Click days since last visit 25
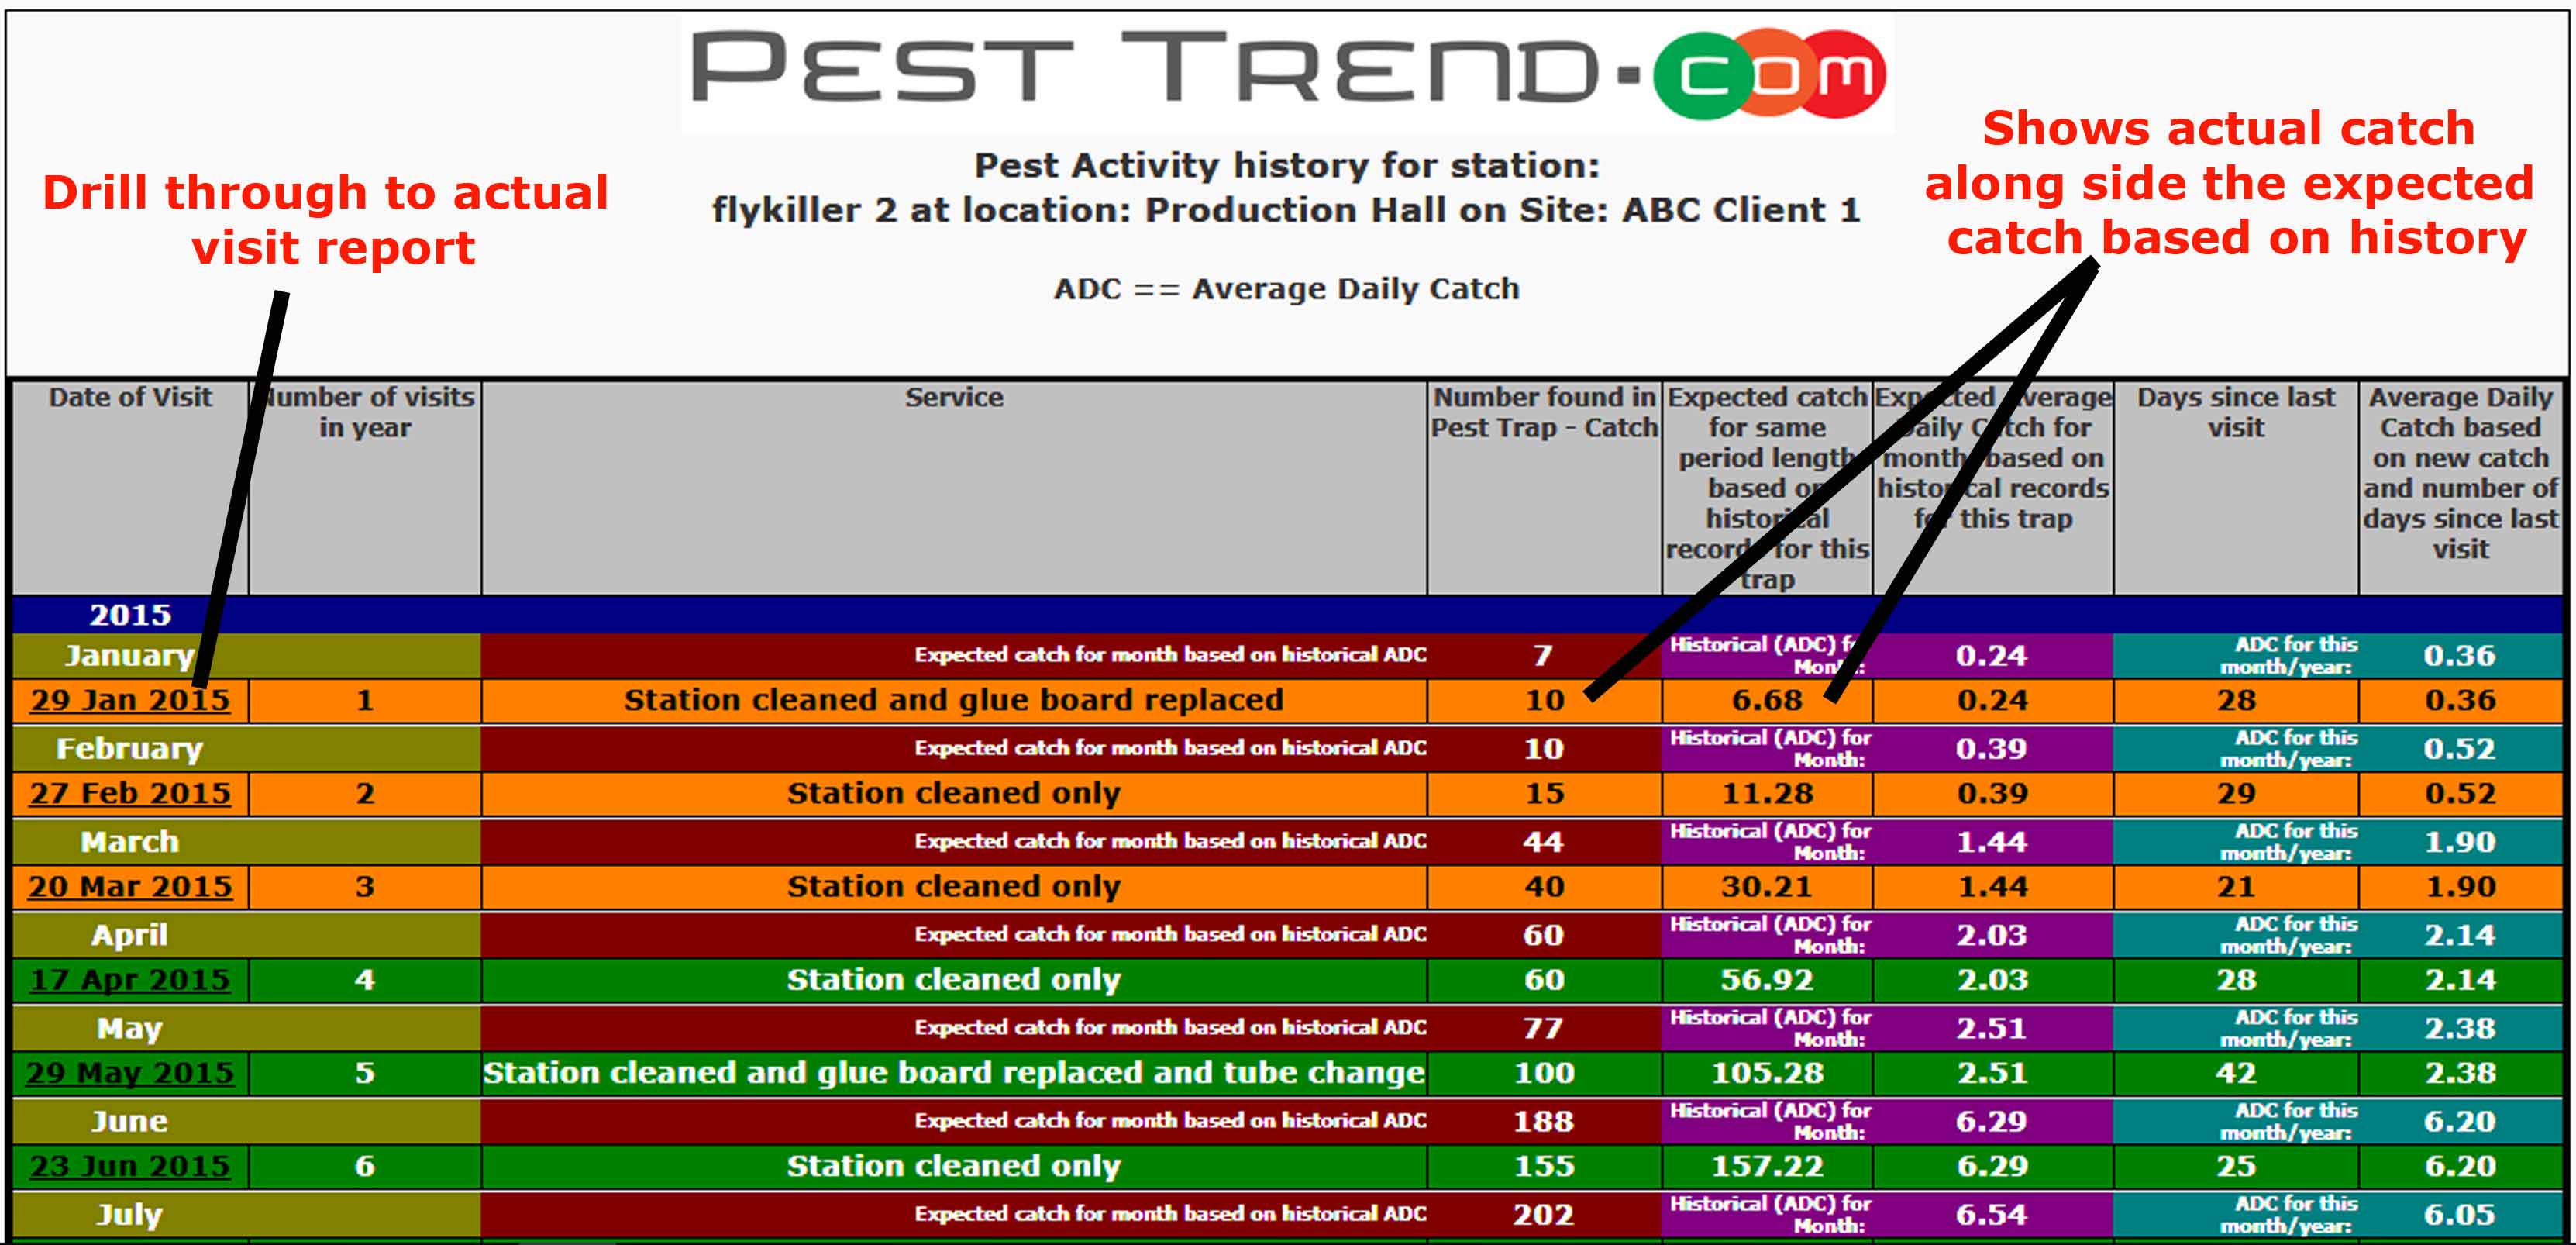 pos(2236,1165)
